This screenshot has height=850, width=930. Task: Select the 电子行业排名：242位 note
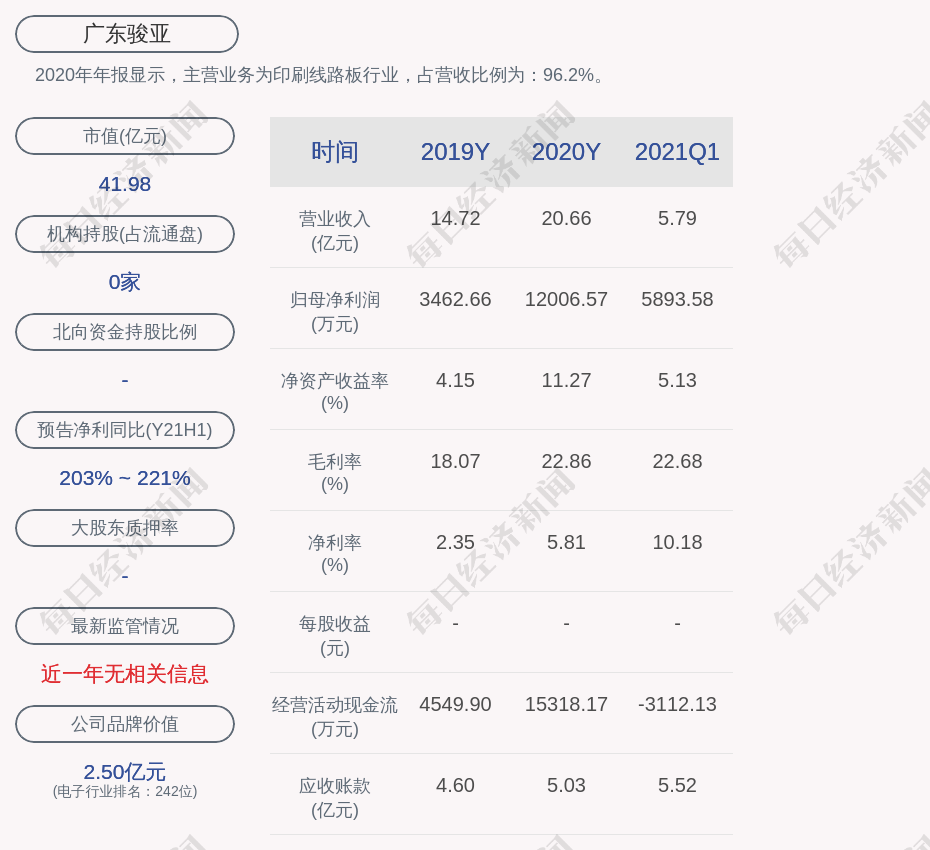125,791
